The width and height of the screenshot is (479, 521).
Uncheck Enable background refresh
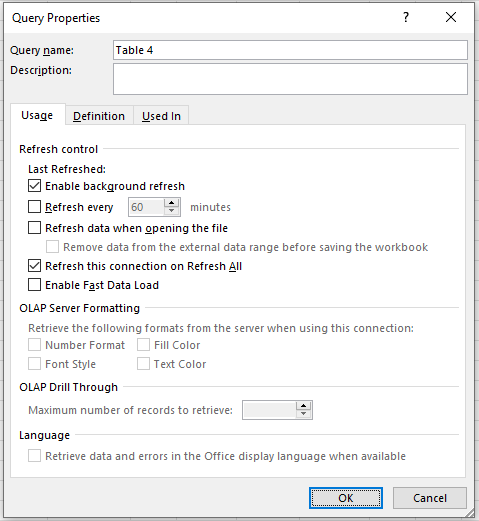coord(34,186)
